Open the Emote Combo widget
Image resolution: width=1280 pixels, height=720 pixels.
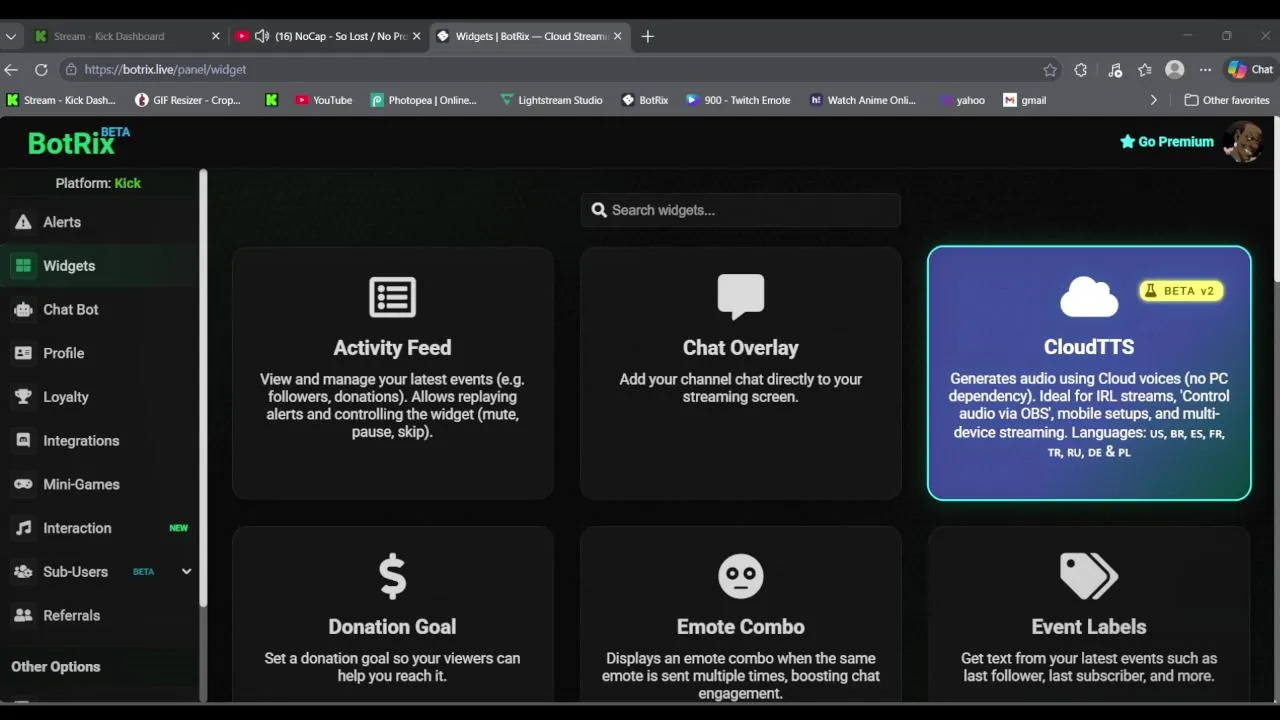point(740,615)
